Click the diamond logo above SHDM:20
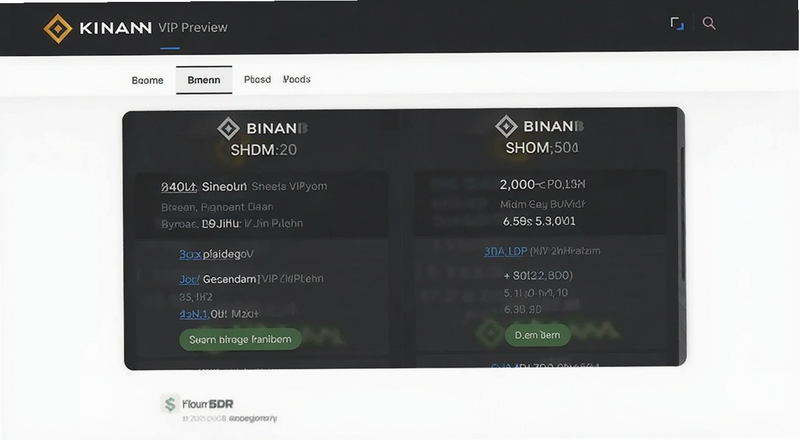Screen dimensions: 800x440 tap(228, 128)
